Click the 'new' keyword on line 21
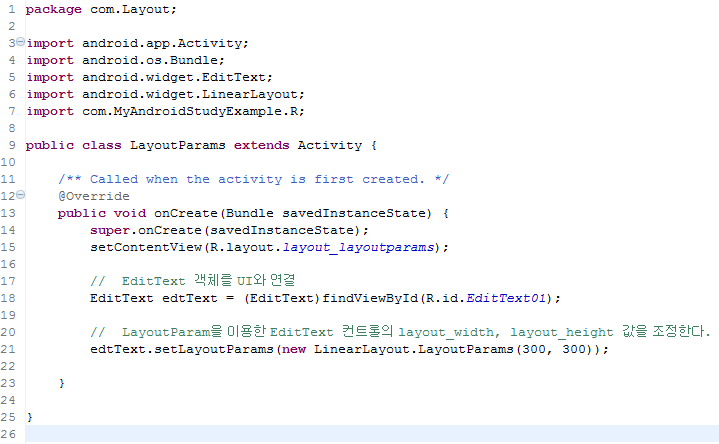This screenshot has width=719, height=444. tap(293, 349)
